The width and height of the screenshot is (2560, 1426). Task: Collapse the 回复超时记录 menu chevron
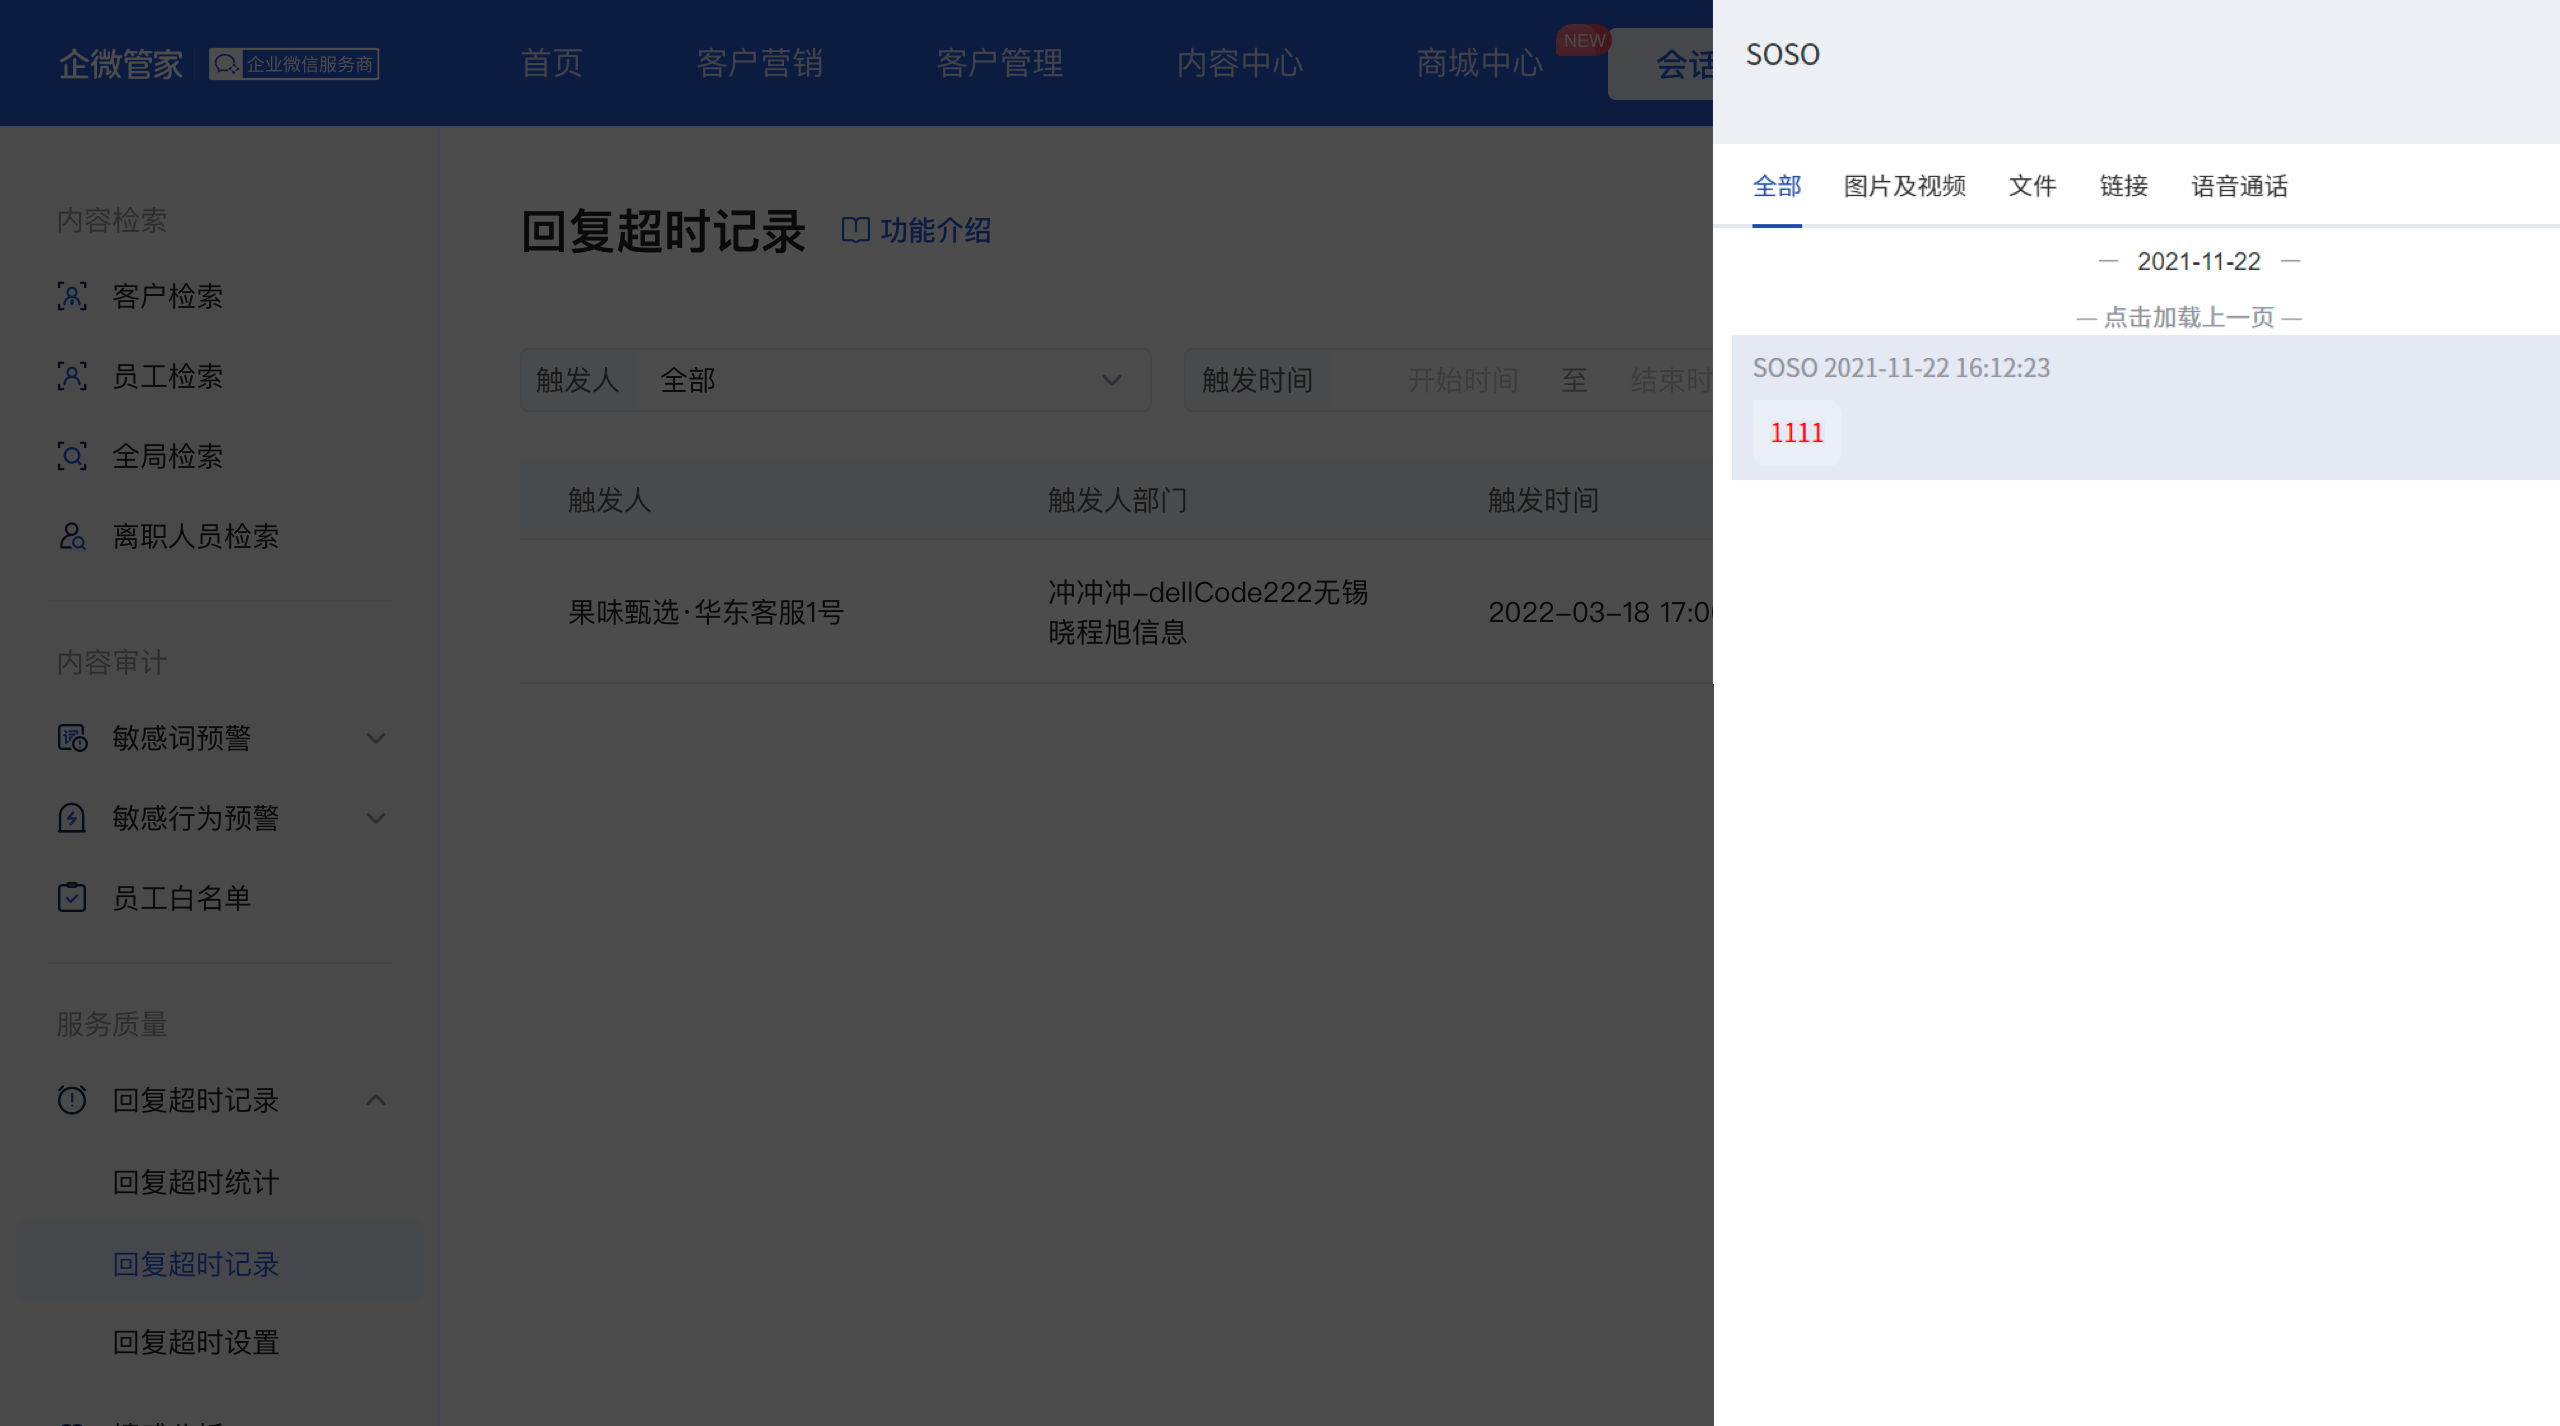376,1100
